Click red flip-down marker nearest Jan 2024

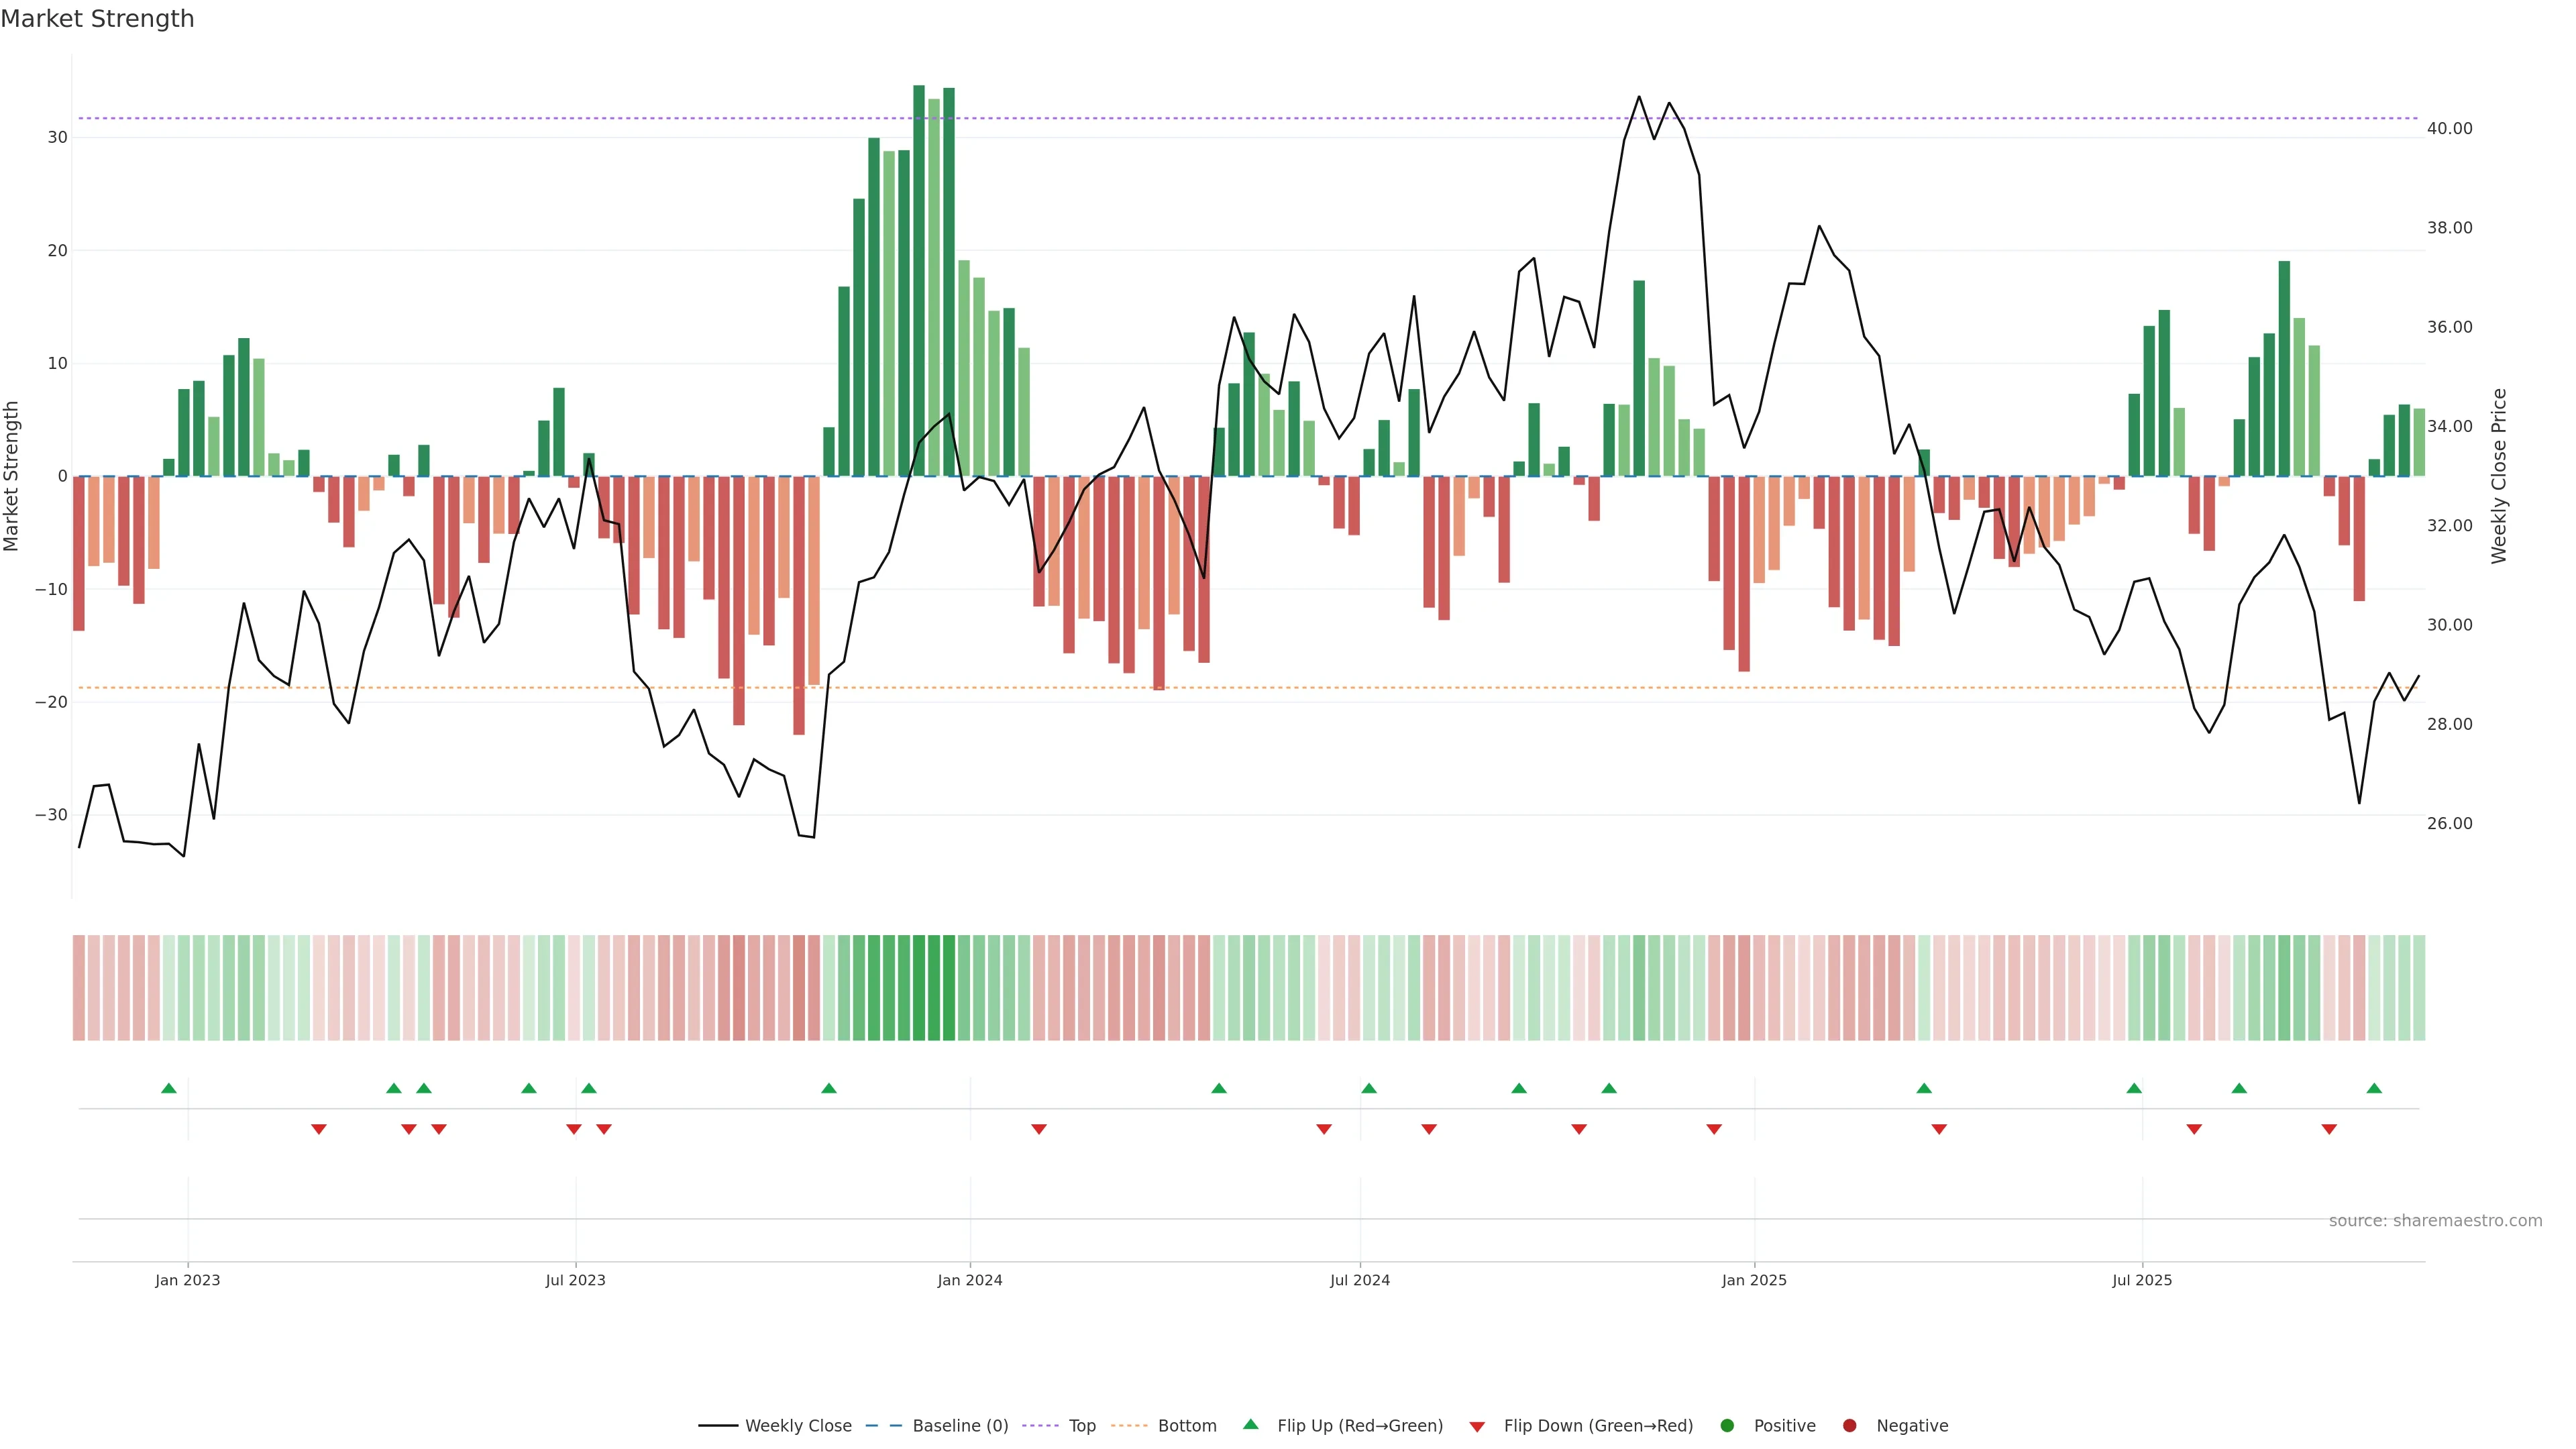point(1039,1129)
